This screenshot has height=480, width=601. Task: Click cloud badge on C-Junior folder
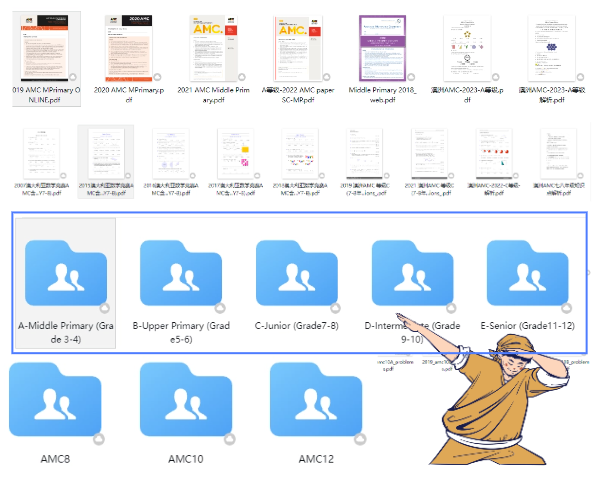335,308
